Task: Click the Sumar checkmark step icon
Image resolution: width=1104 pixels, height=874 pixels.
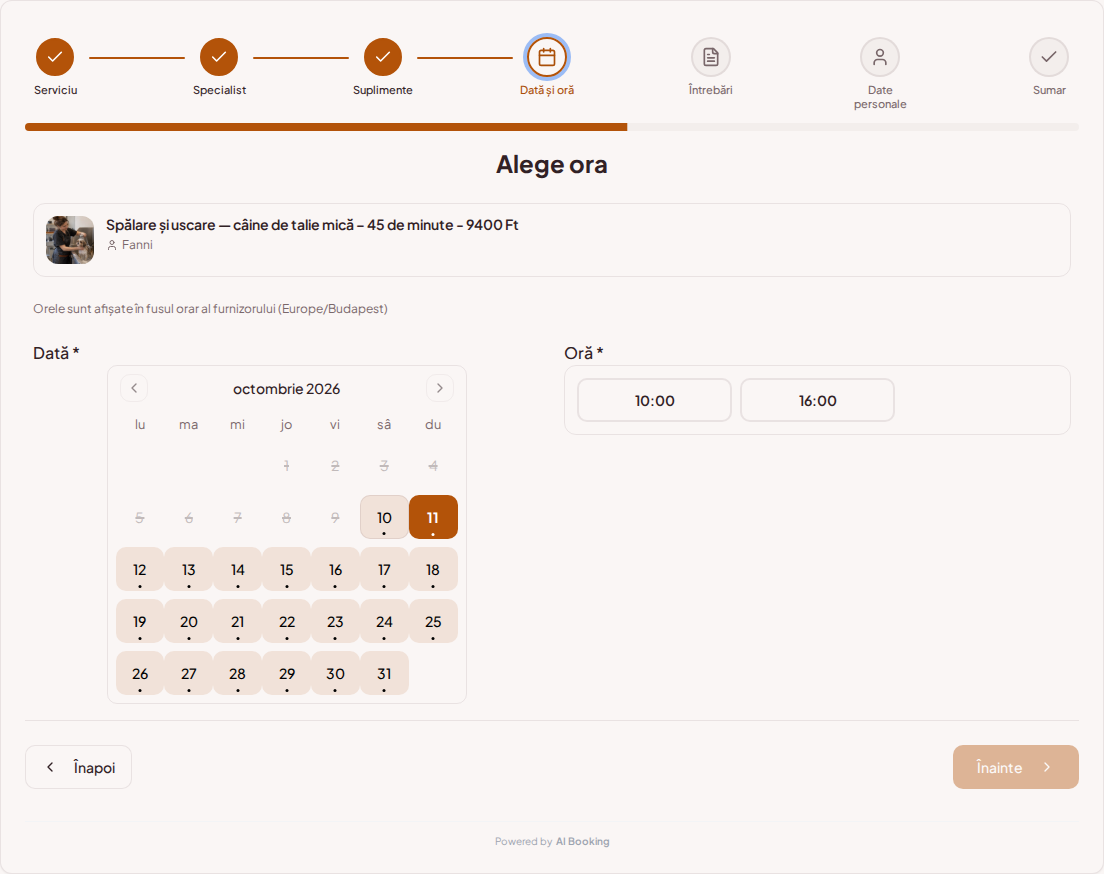Action: click(1049, 57)
